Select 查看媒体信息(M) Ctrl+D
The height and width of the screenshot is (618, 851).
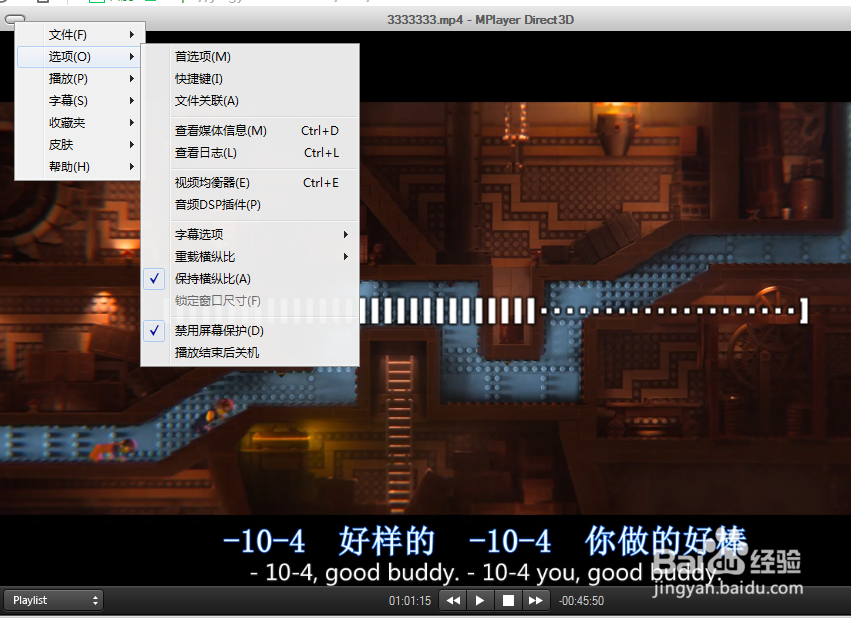pos(250,131)
